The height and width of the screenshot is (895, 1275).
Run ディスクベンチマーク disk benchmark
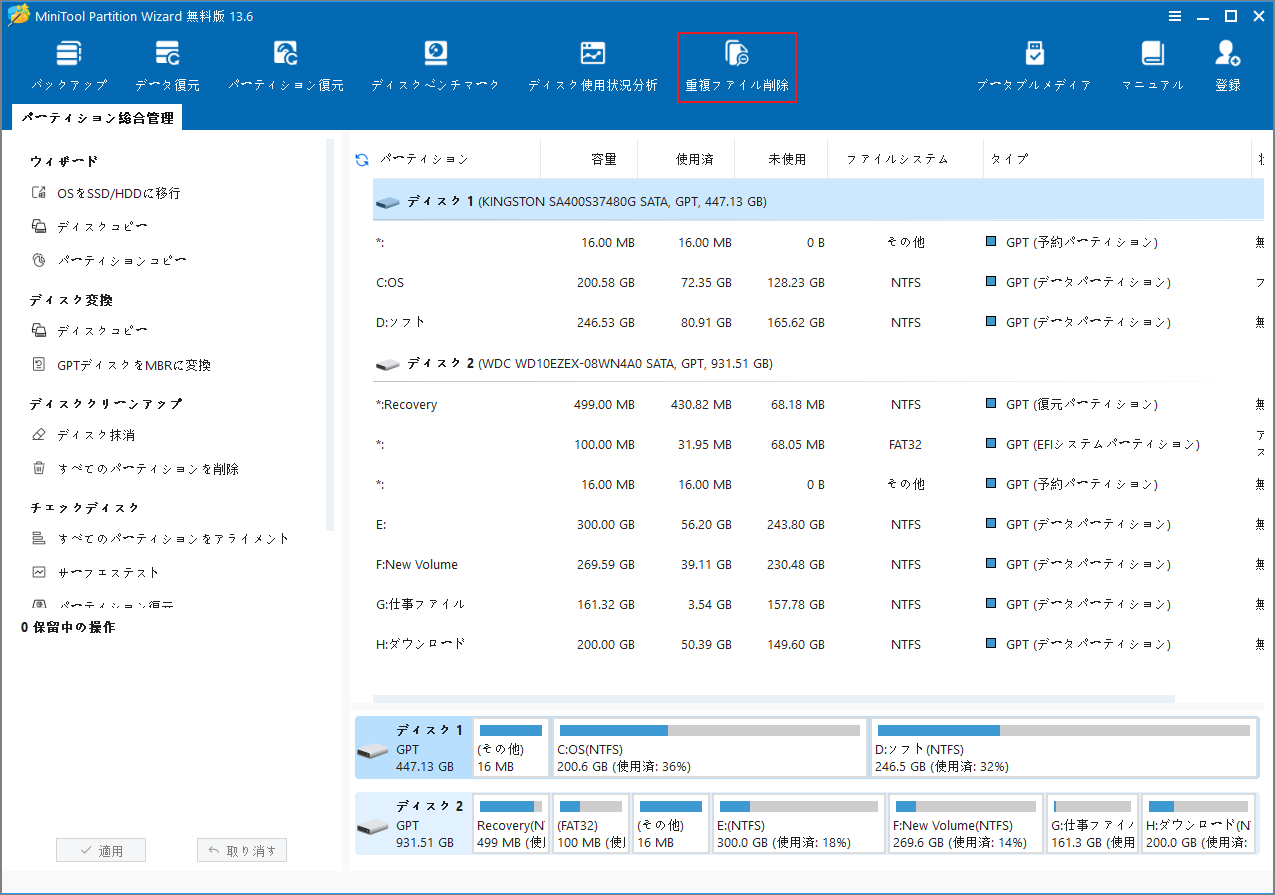coord(434,62)
